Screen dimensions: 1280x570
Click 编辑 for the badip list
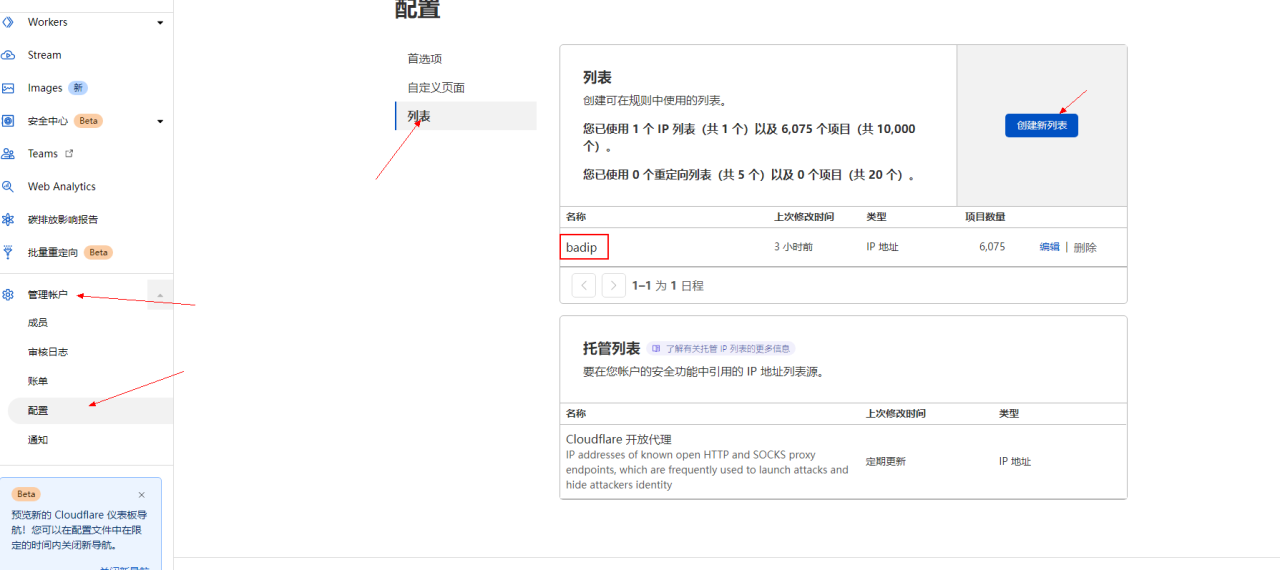(1049, 247)
